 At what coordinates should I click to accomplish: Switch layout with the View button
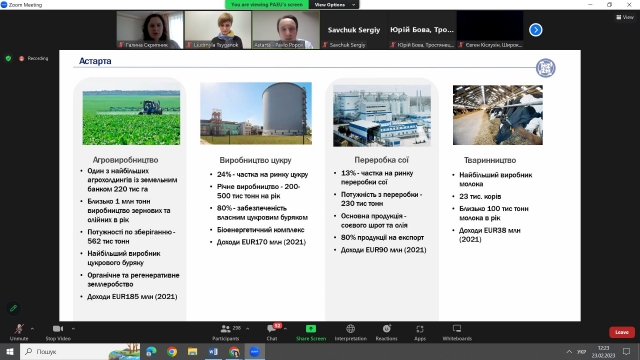[x=625, y=17]
